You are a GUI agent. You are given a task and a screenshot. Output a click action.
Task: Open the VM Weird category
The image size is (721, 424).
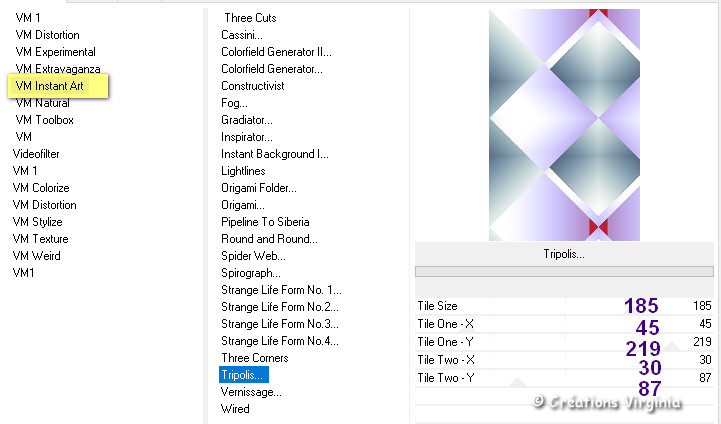(x=36, y=256)
